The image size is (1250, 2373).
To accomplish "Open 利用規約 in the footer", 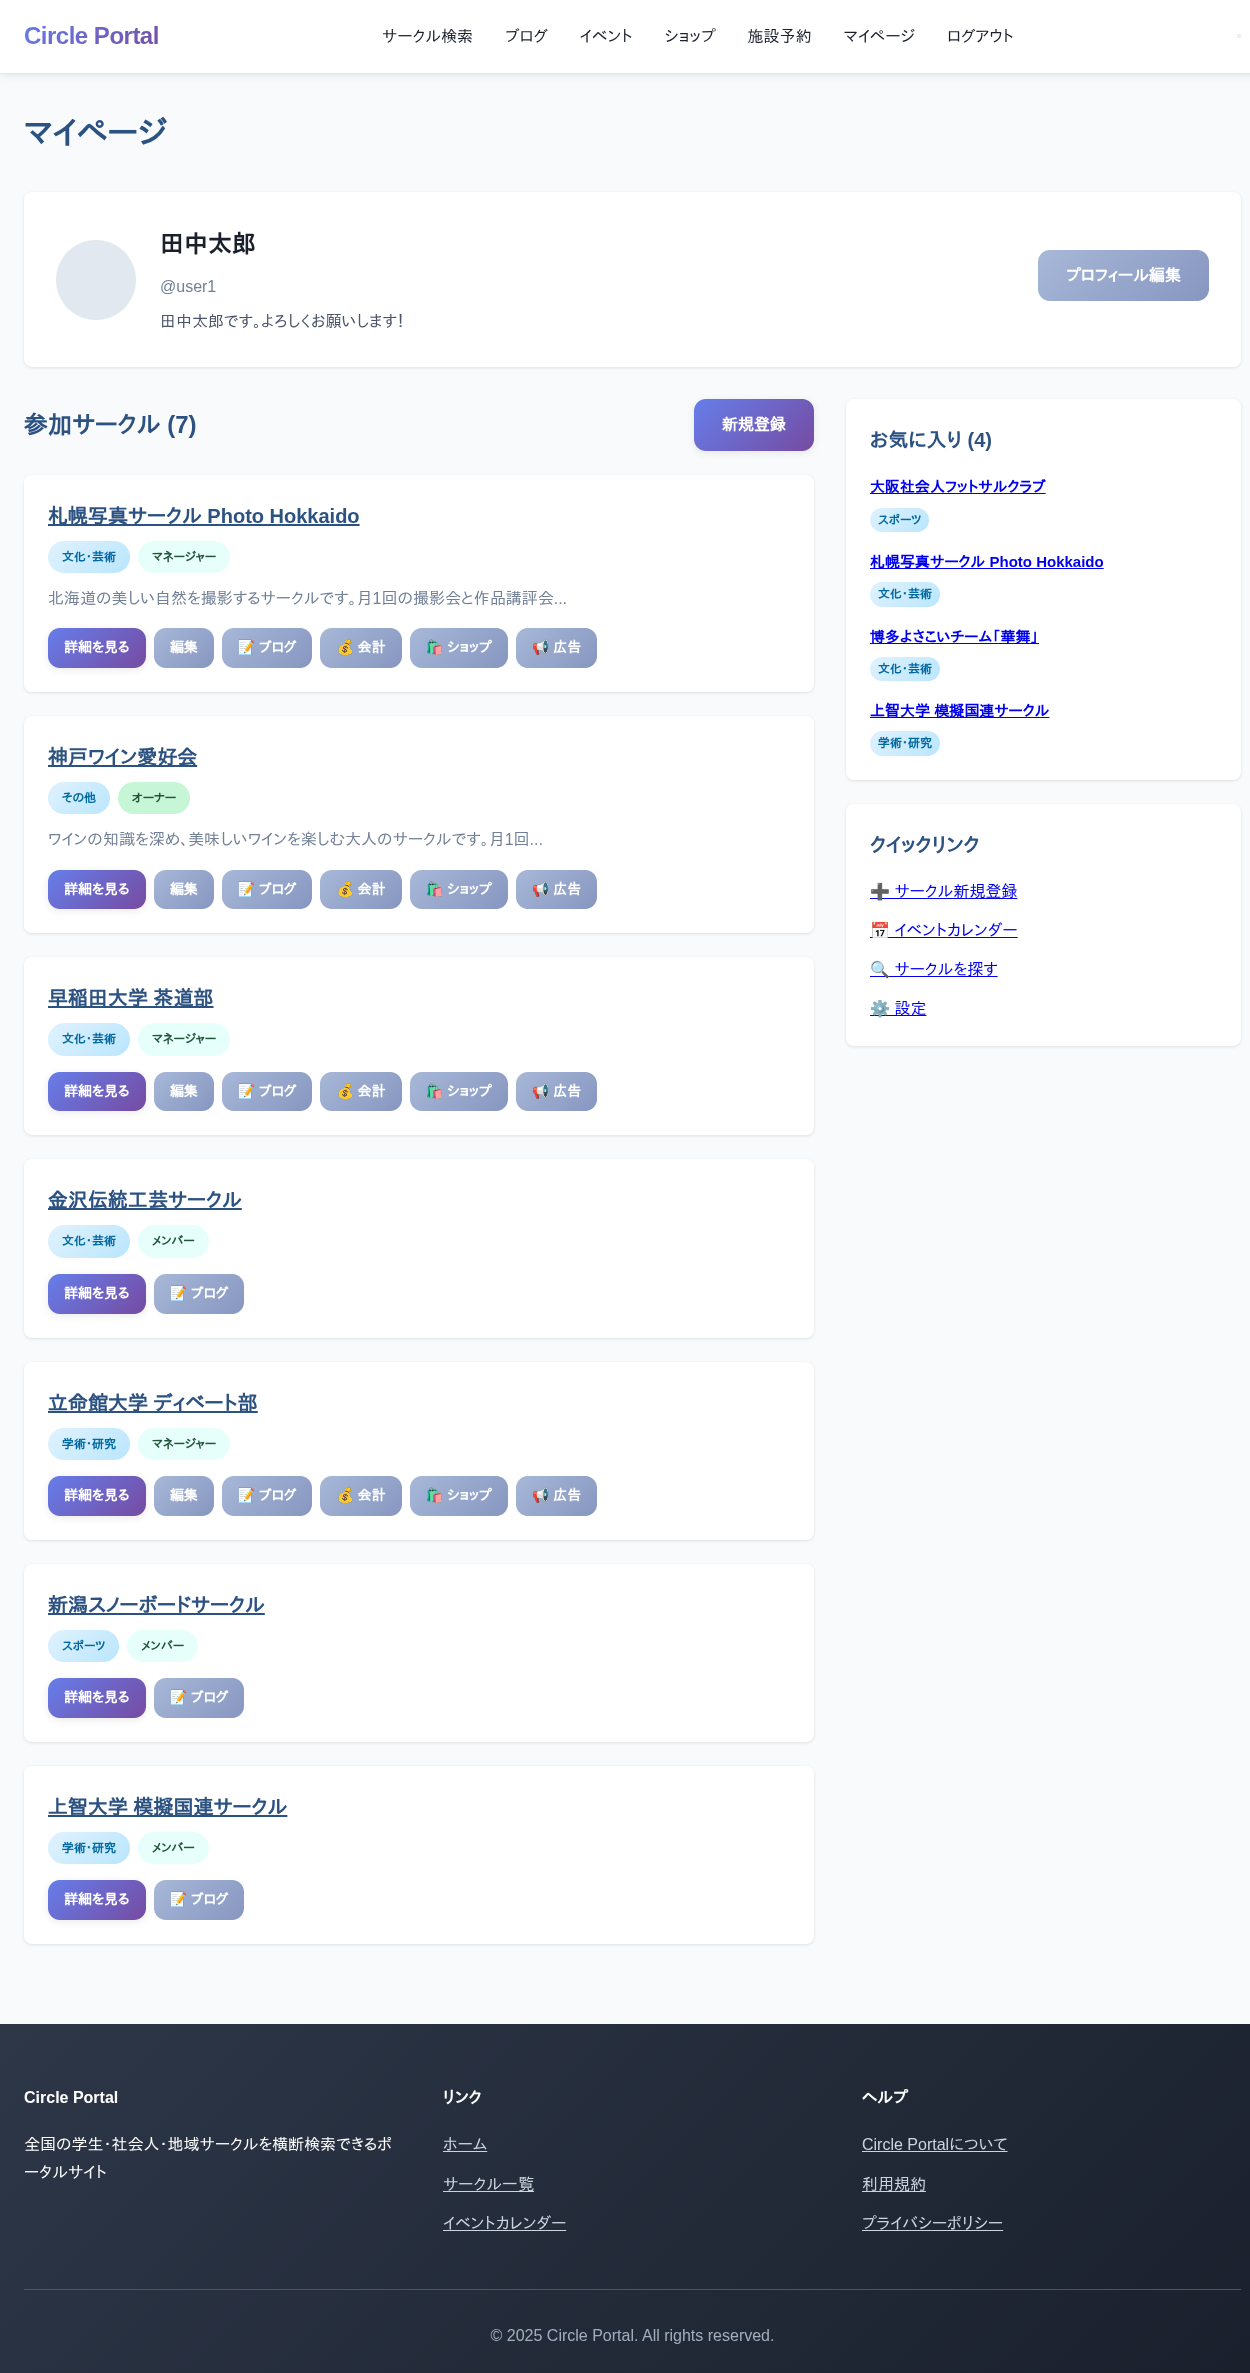I will coord(894,2184).
